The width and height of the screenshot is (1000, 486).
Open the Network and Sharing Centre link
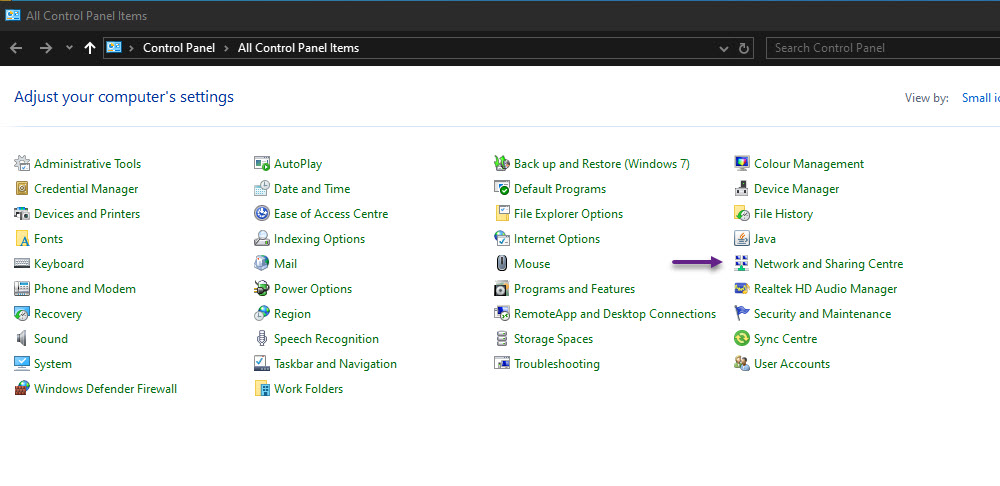(828, 263)
